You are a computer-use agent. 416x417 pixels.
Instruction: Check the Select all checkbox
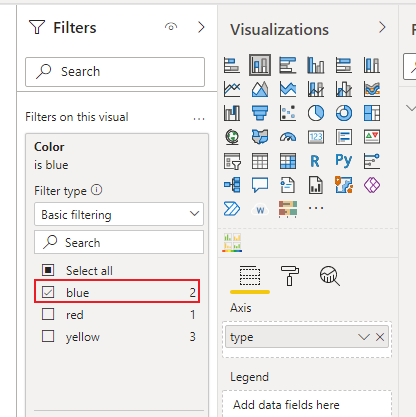(48, 270)
